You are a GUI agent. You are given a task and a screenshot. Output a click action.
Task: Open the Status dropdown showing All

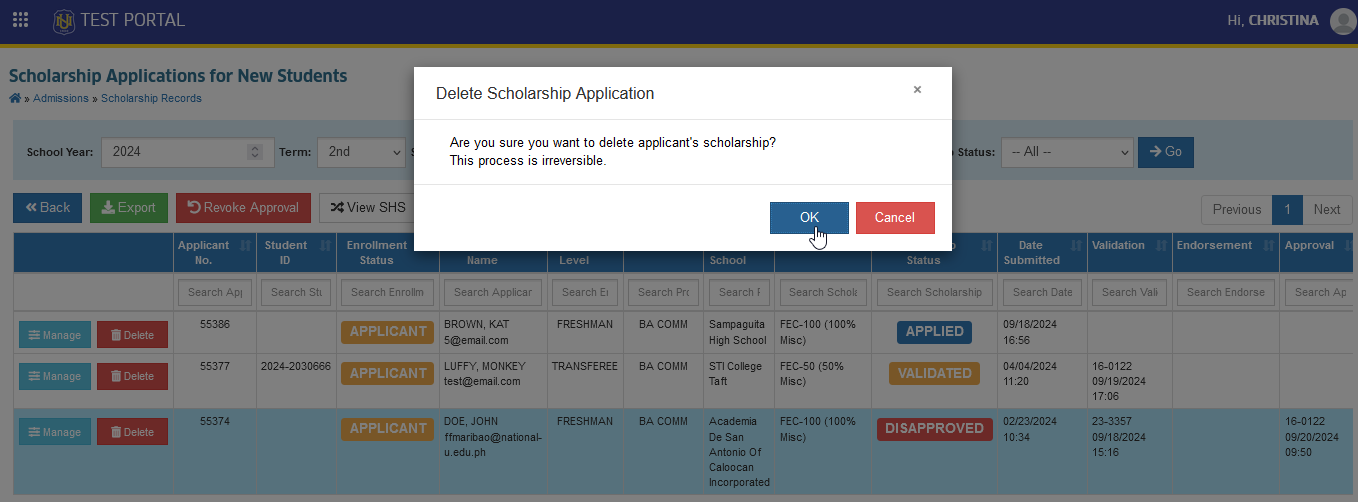(x=1067, y=152)
